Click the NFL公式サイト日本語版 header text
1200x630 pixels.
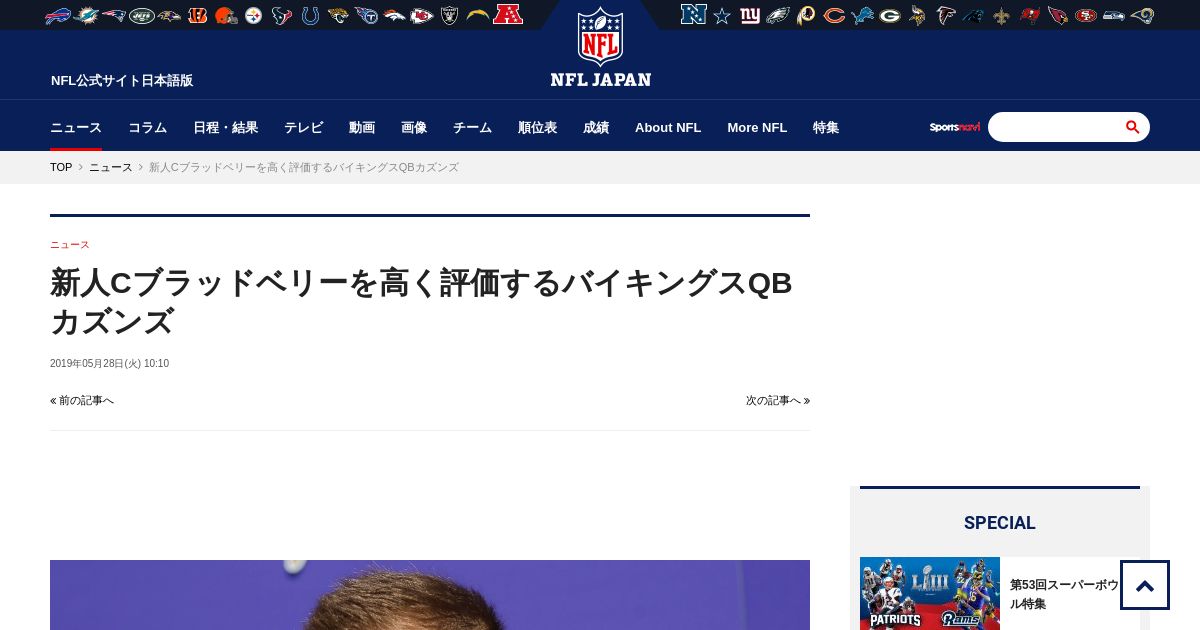(122, 81)
